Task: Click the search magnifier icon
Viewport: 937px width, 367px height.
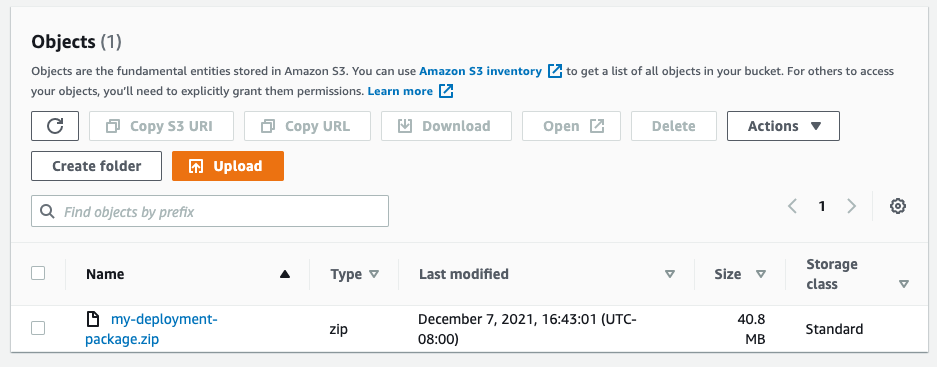Action: 47,212
